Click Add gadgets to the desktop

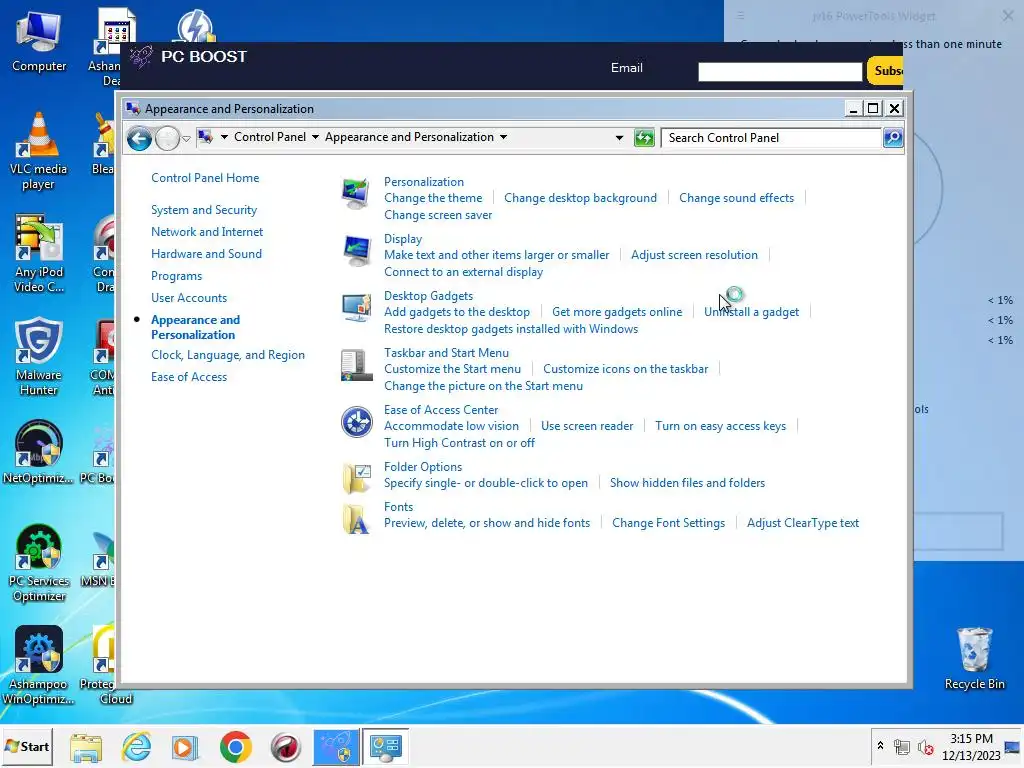[x=457, y=312]
